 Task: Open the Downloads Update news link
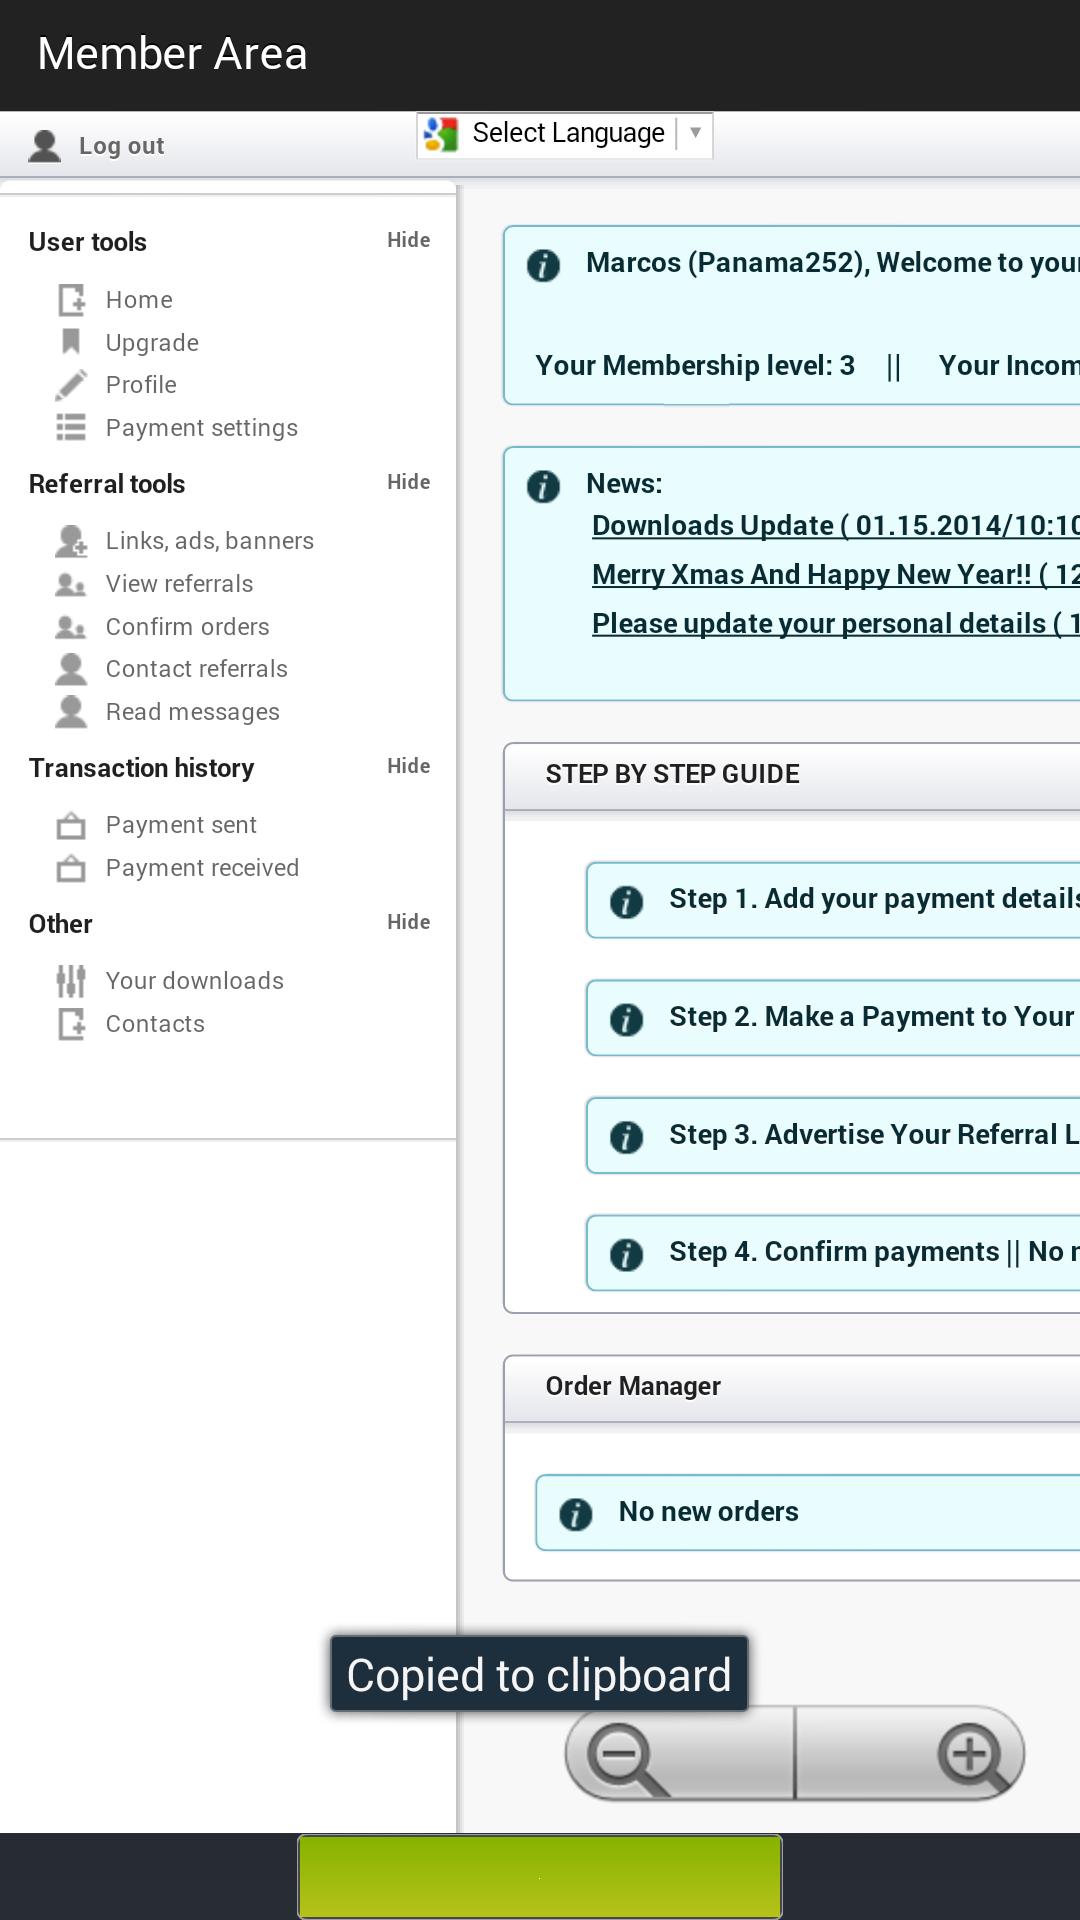coord(835,526)
